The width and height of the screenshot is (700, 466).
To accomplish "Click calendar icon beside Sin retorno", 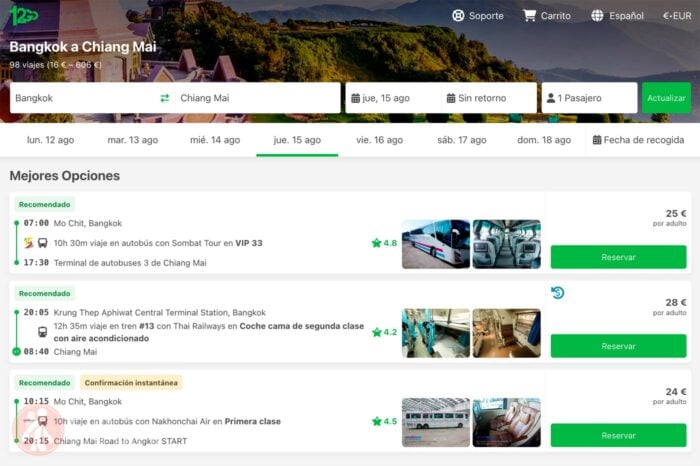I will tap(451, 98).
